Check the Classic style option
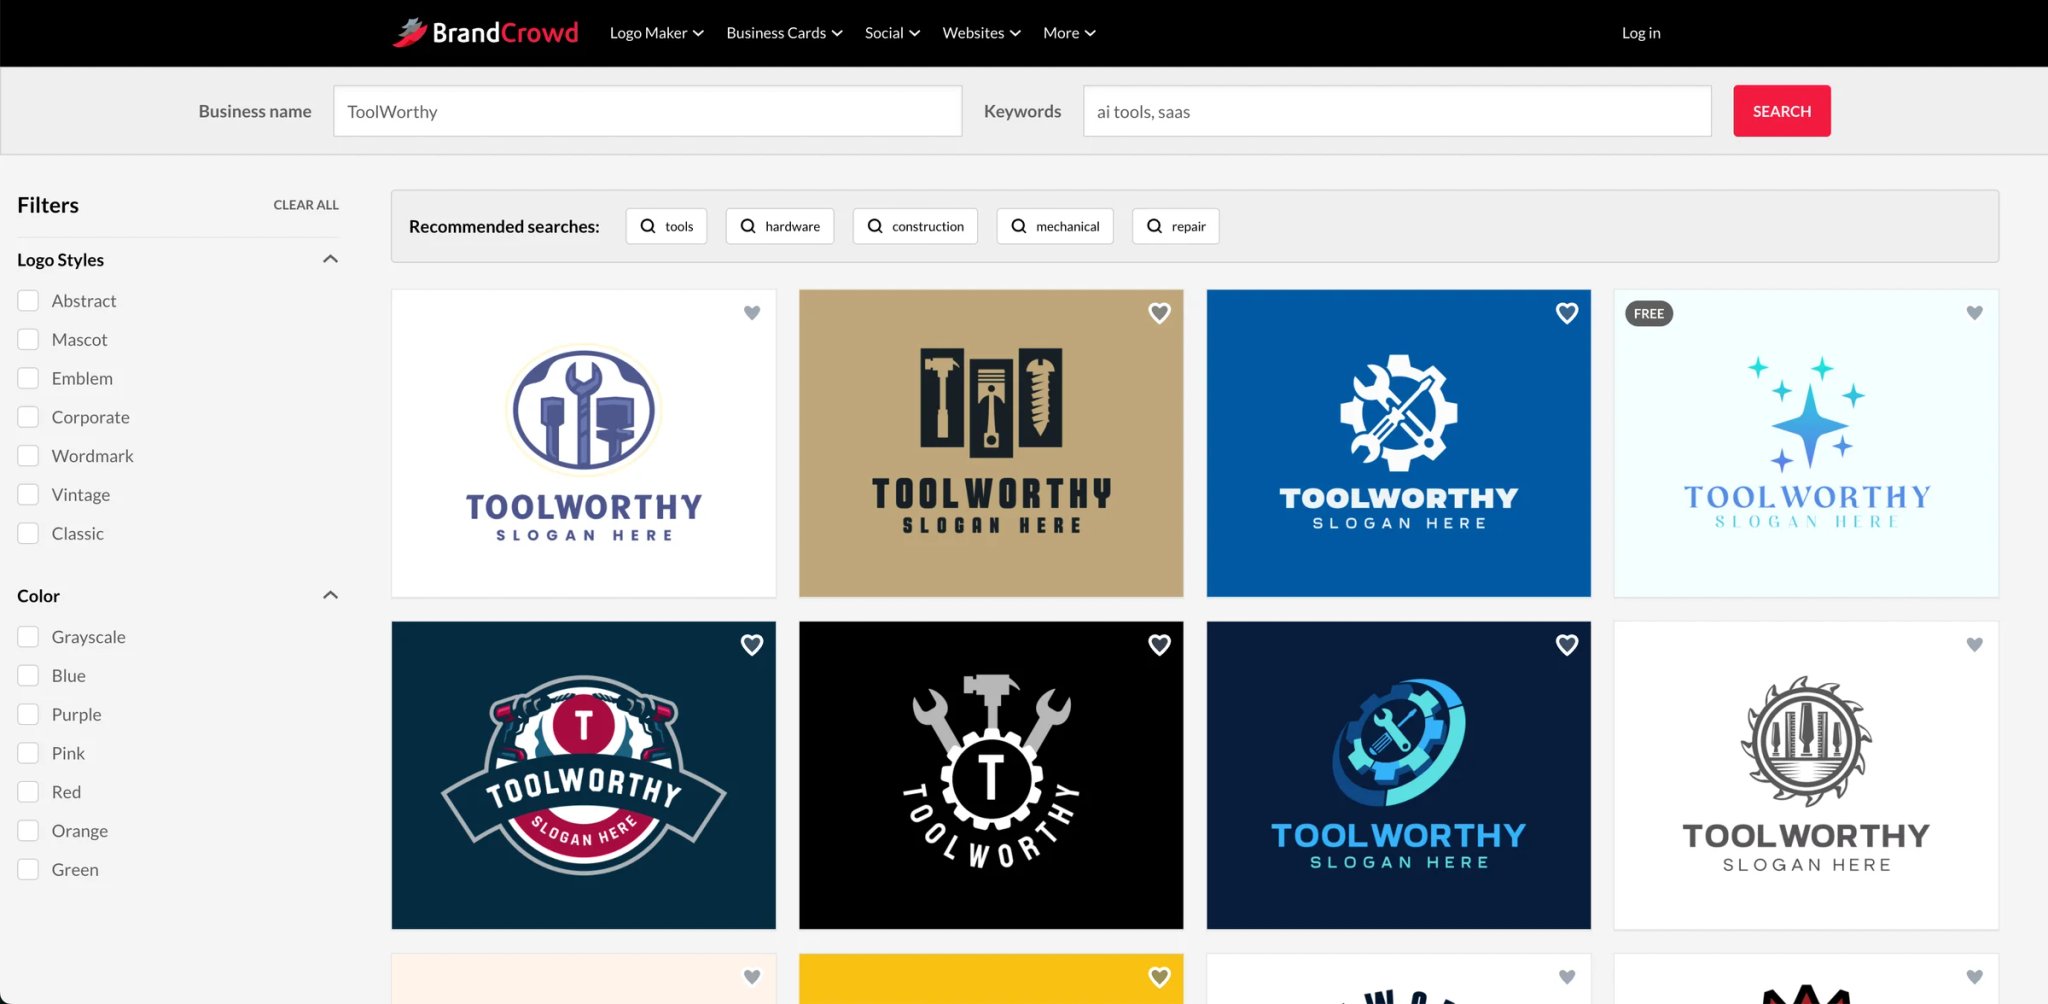Image resolution: width=2048 pixels, height=1004 pixels. click(28, 533)
